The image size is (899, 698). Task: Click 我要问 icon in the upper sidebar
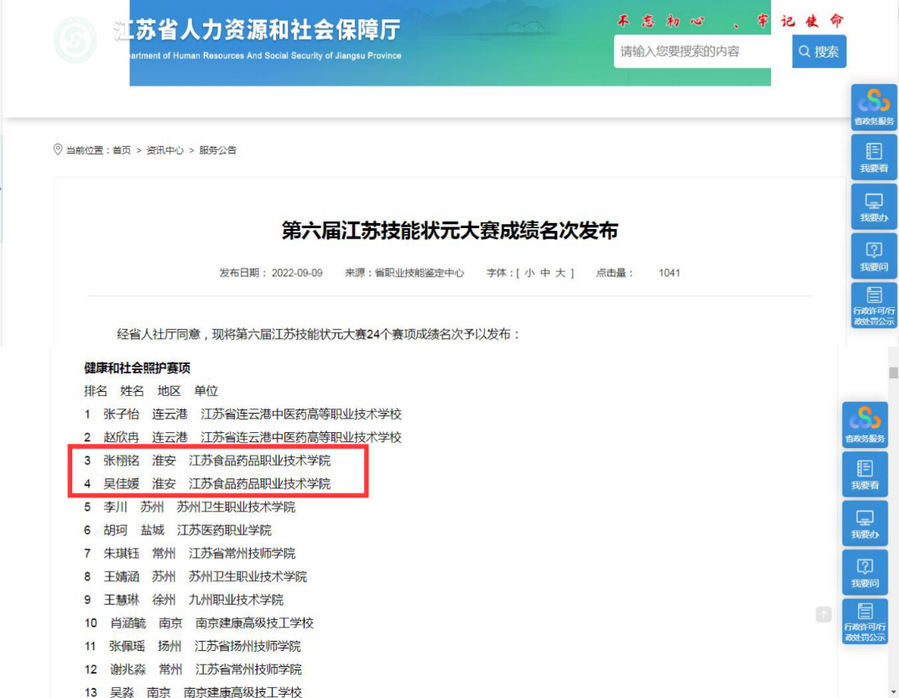pos(873,256)
